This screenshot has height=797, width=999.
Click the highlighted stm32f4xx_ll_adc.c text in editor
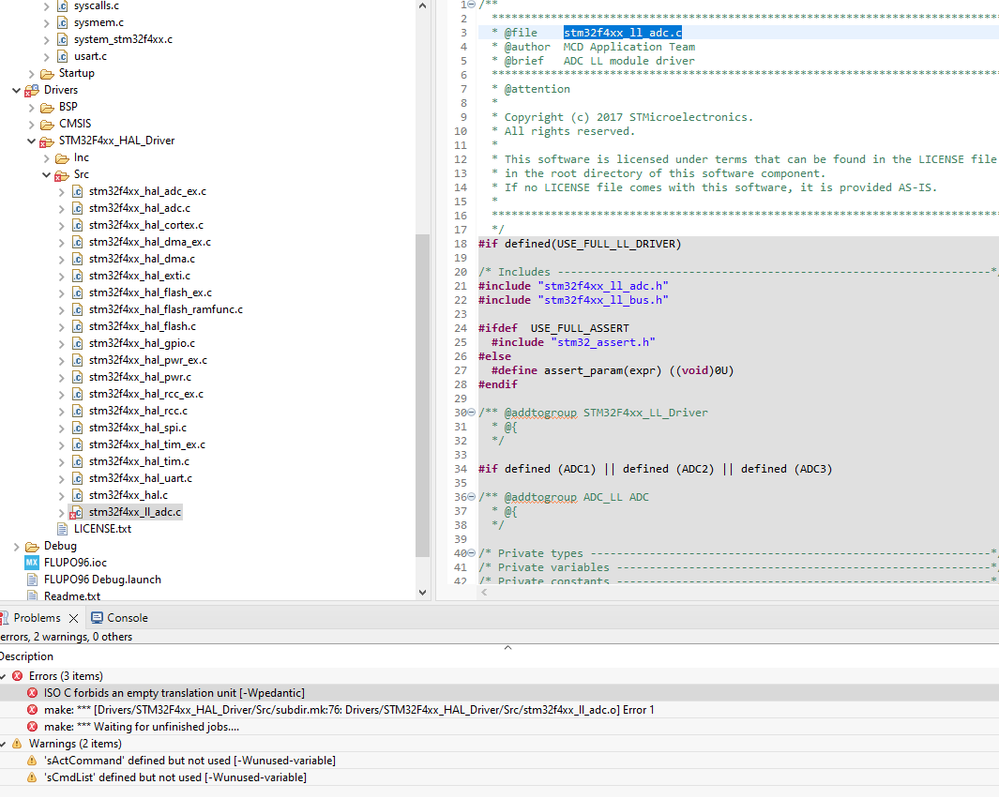click(622, 32)
